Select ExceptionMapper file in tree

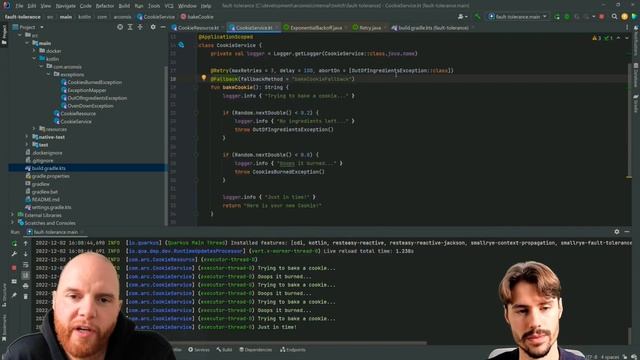(x=83, y=90)
